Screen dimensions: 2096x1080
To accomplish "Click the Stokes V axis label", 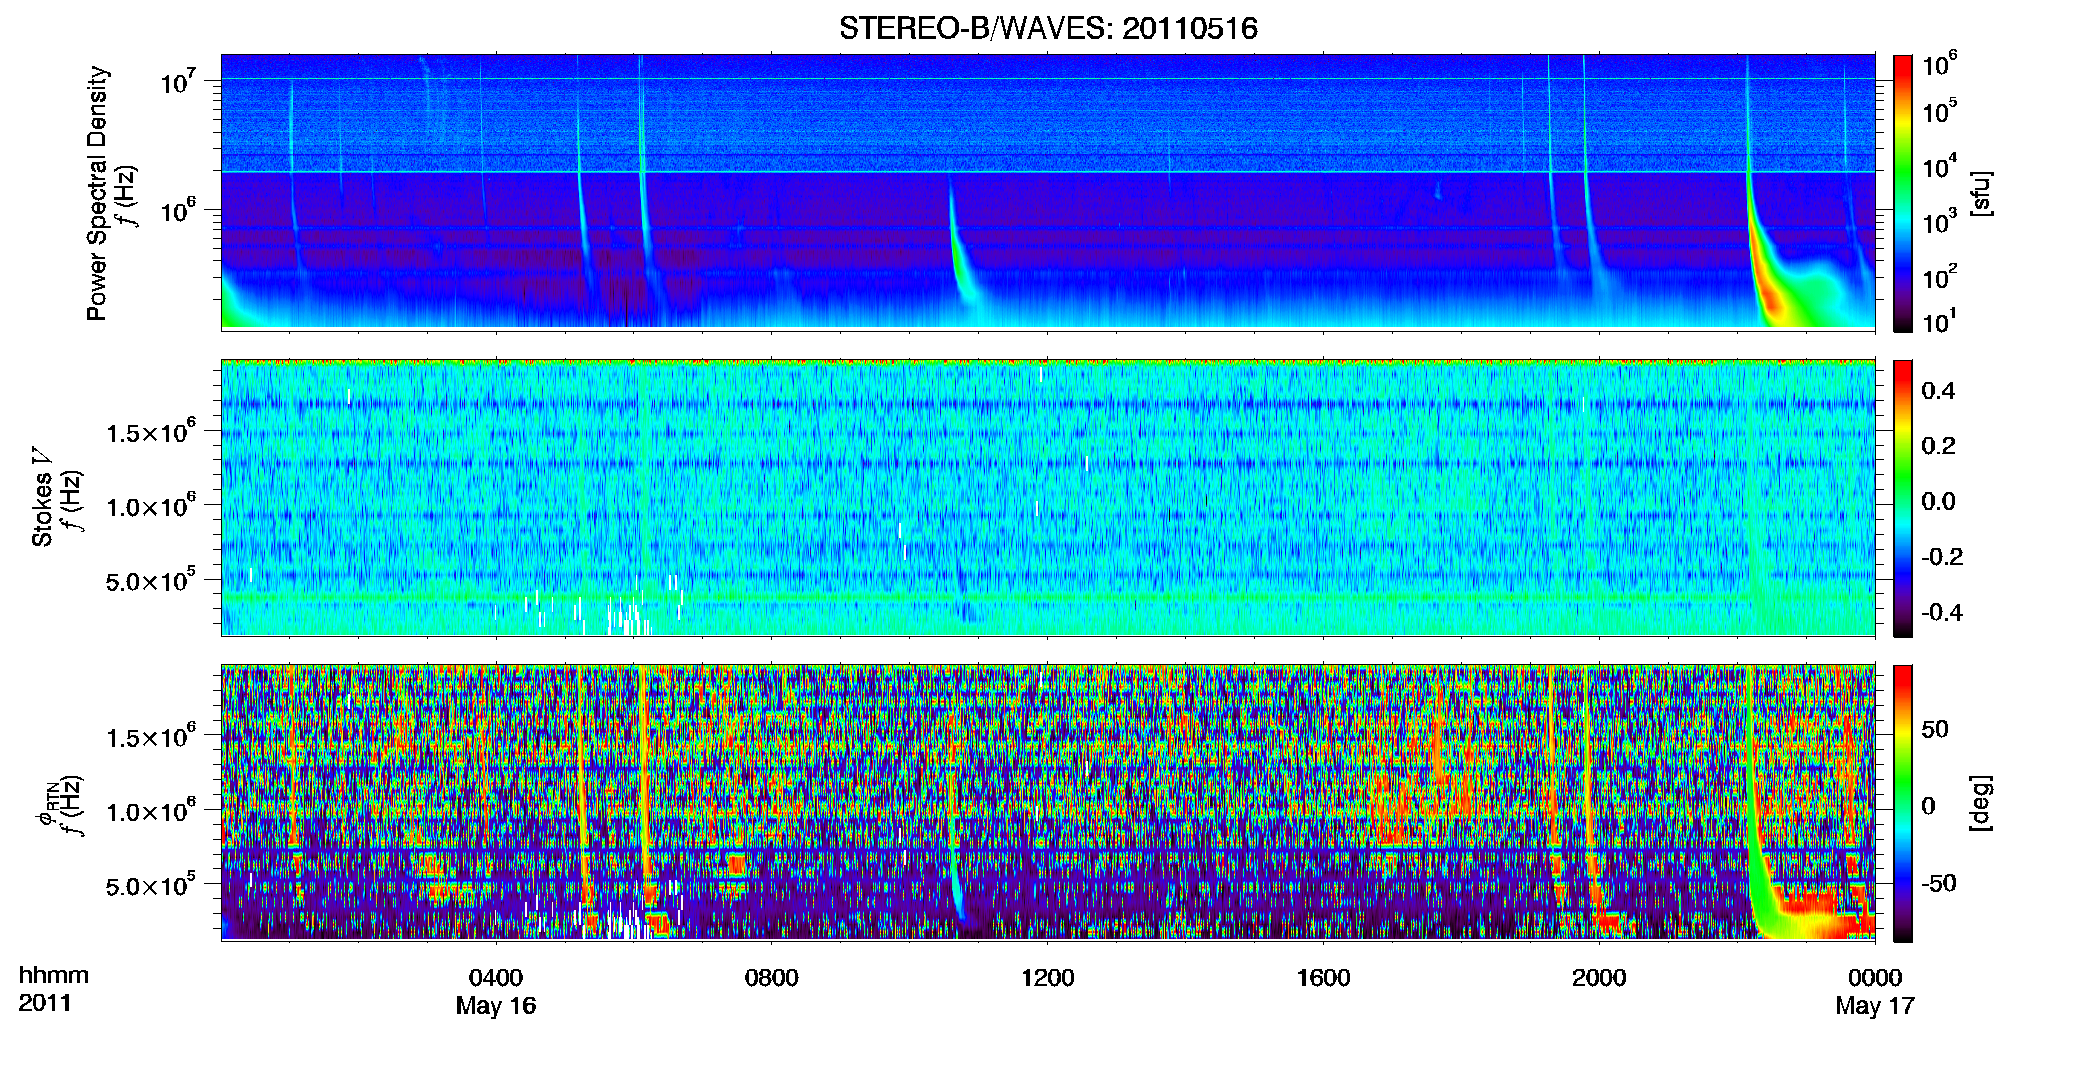I will click(42, 497).
